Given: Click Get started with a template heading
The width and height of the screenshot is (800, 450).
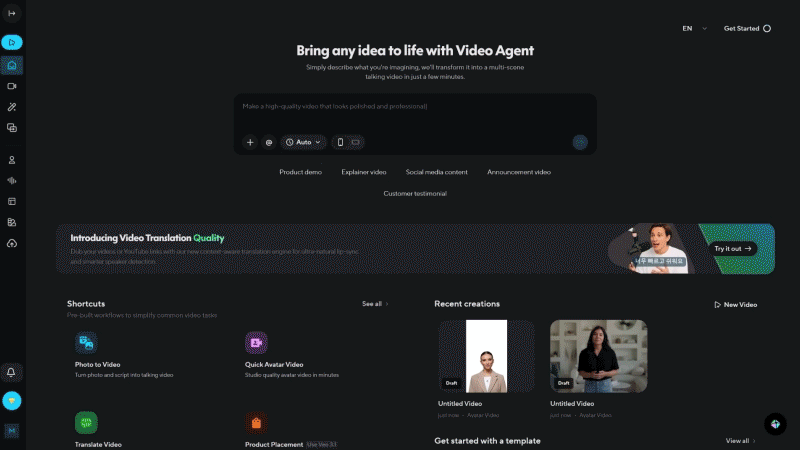Looking at the screenshot, I should click(x=487, y=441).
